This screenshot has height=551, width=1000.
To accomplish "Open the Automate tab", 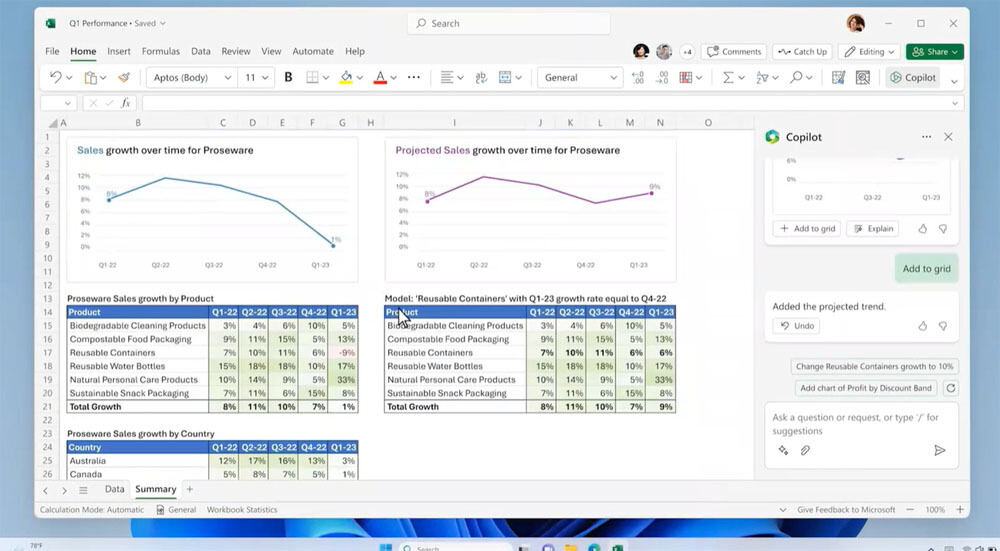I will tap(312, 51).
